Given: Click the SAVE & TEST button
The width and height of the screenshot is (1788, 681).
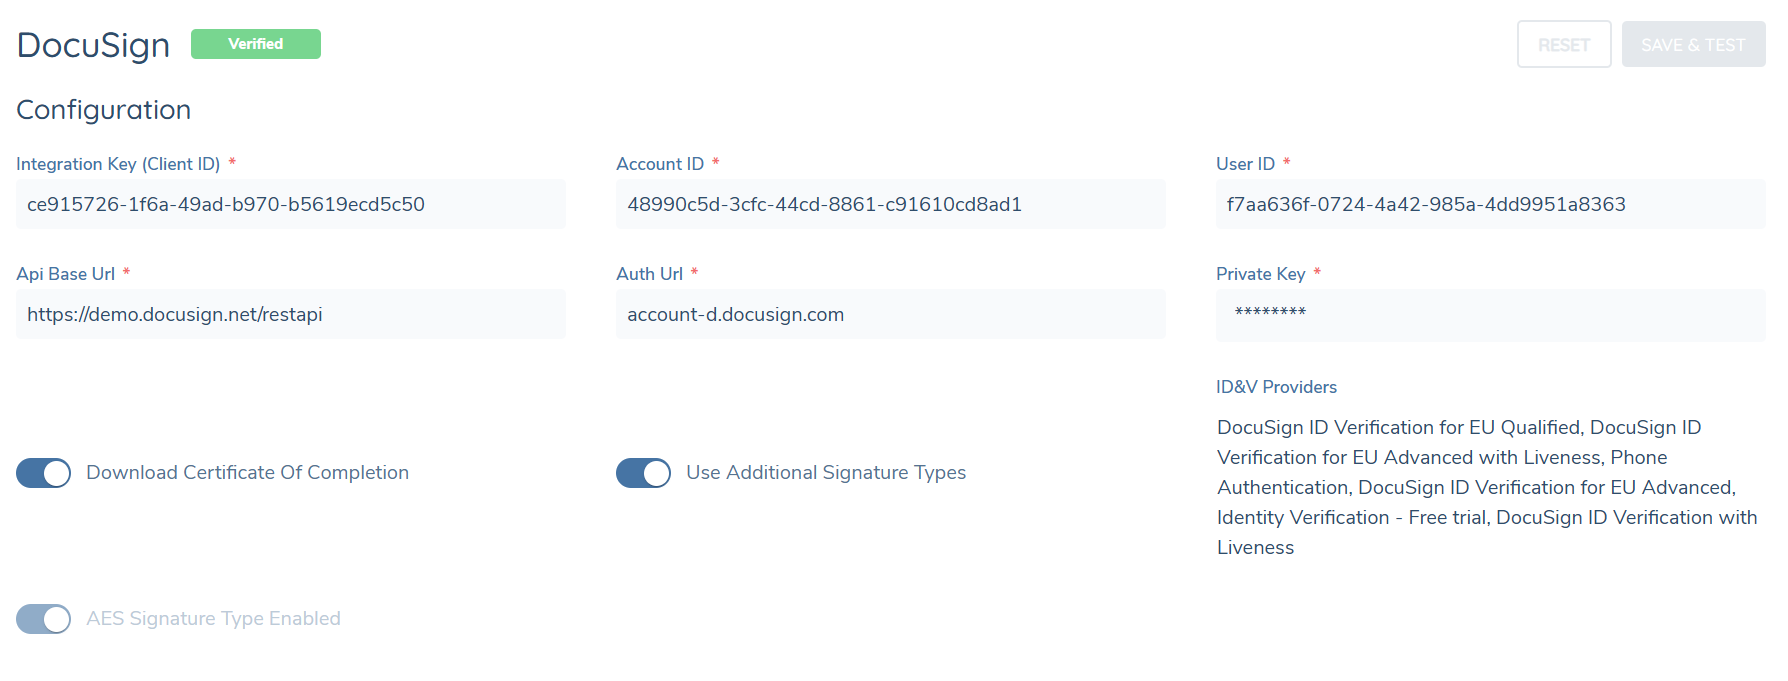Looking at the screenshot, I should [1693, 44].
